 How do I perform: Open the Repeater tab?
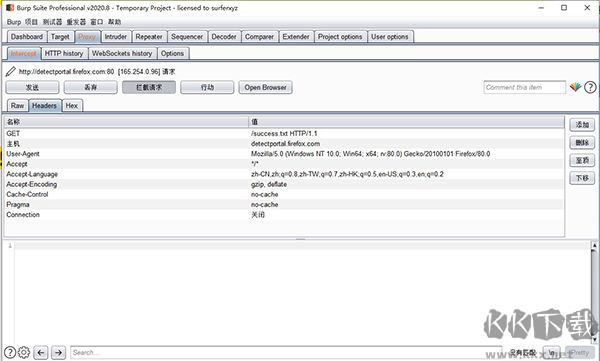tap(149, 37)
